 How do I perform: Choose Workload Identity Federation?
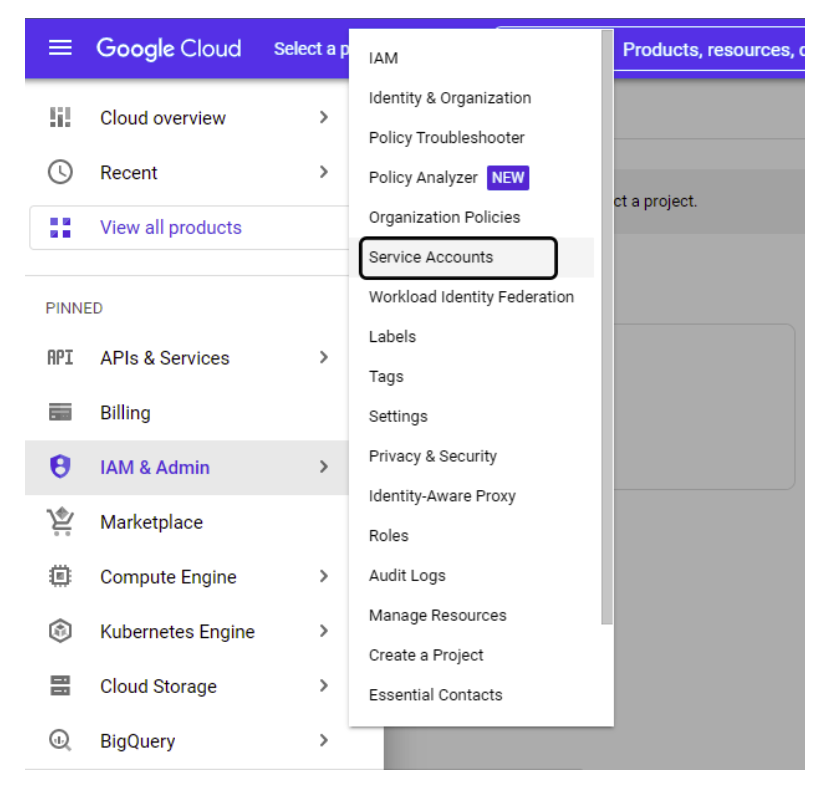pos(471,297)
